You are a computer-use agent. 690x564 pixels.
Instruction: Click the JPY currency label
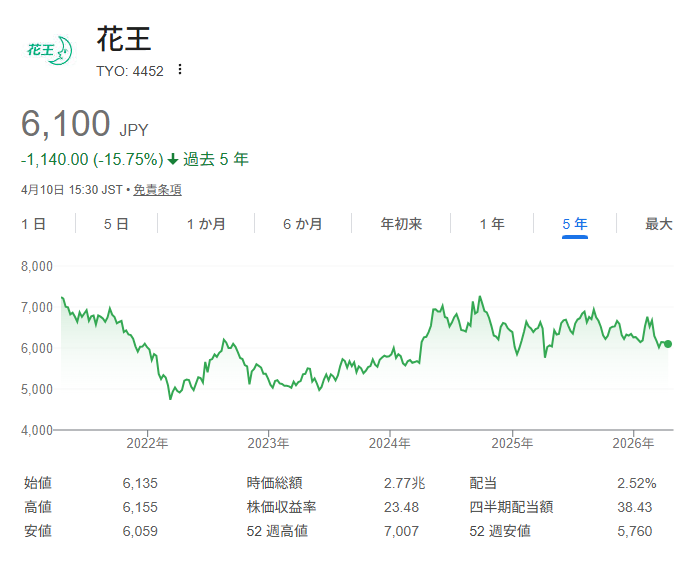point(134,130)
